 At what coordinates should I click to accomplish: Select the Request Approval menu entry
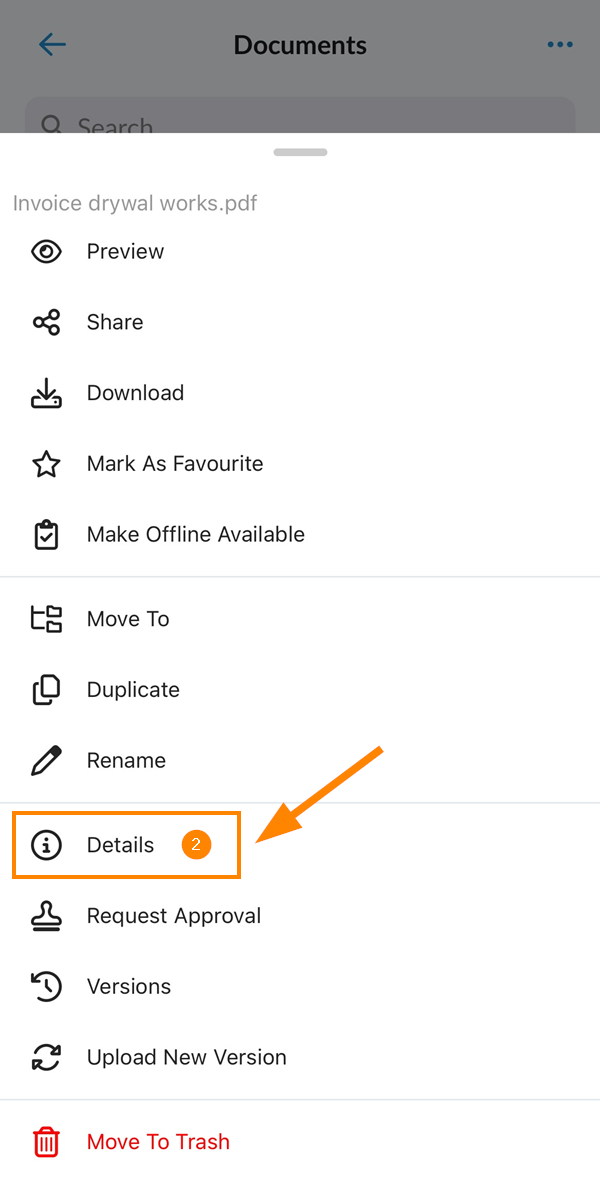click(x=300, y=916)
